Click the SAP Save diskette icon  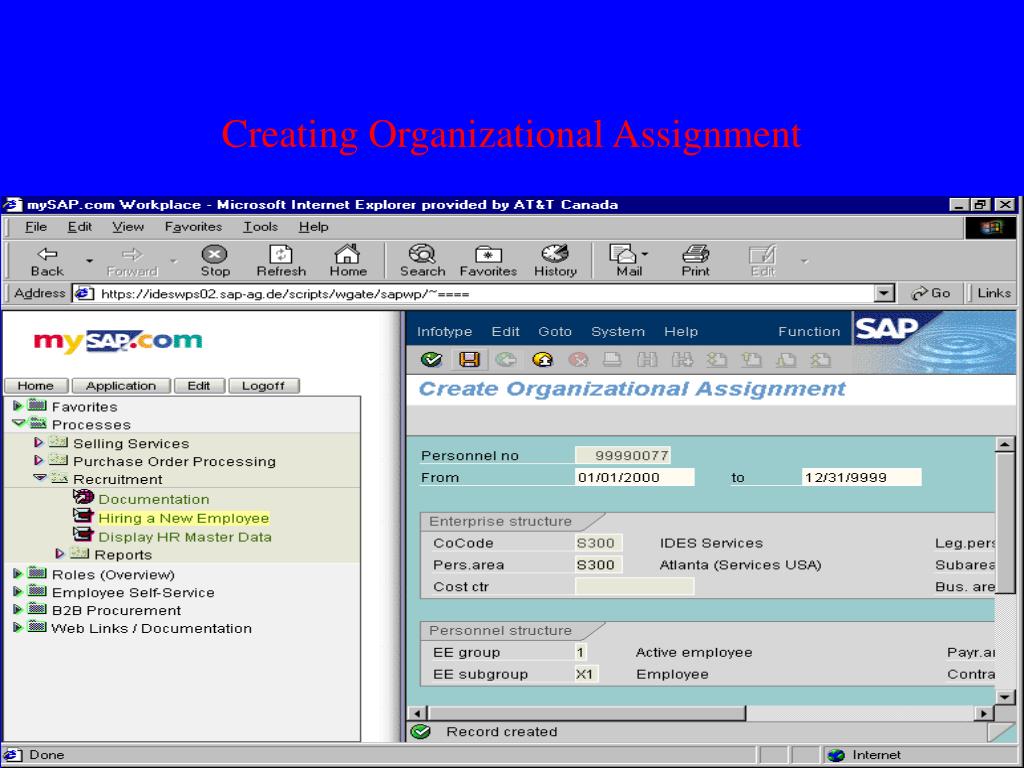pyautogui.click(x=469, y=359)
